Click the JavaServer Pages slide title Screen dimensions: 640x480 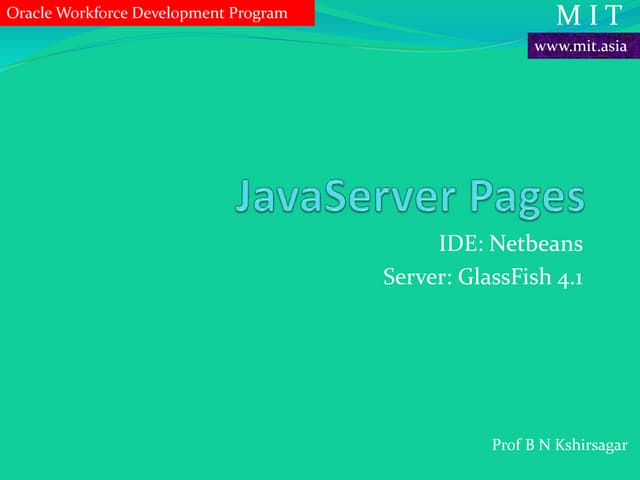click(410, 196)
